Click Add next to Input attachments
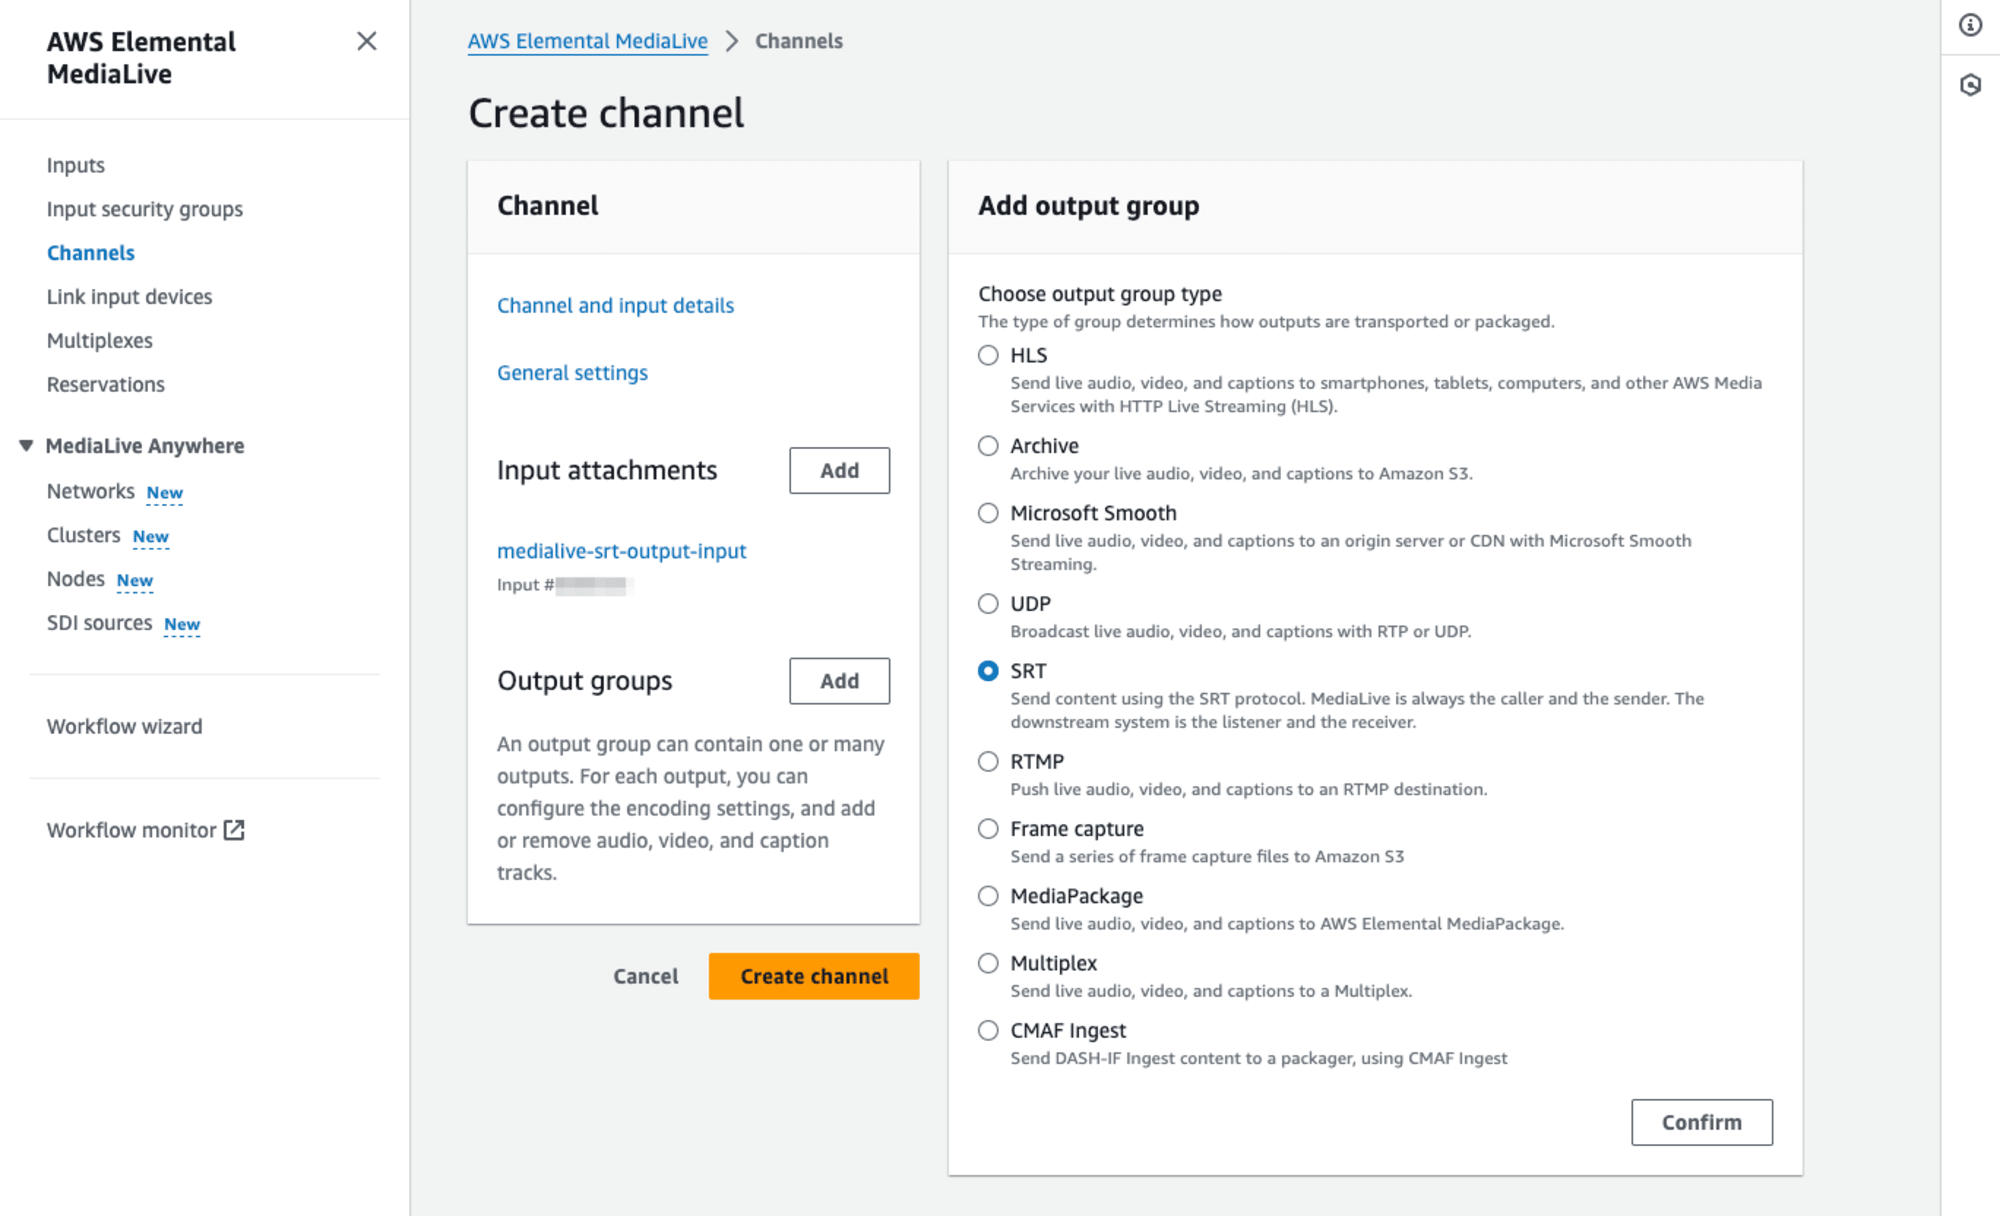Screen dimensions: 2000x1216 tap(840, 470)
